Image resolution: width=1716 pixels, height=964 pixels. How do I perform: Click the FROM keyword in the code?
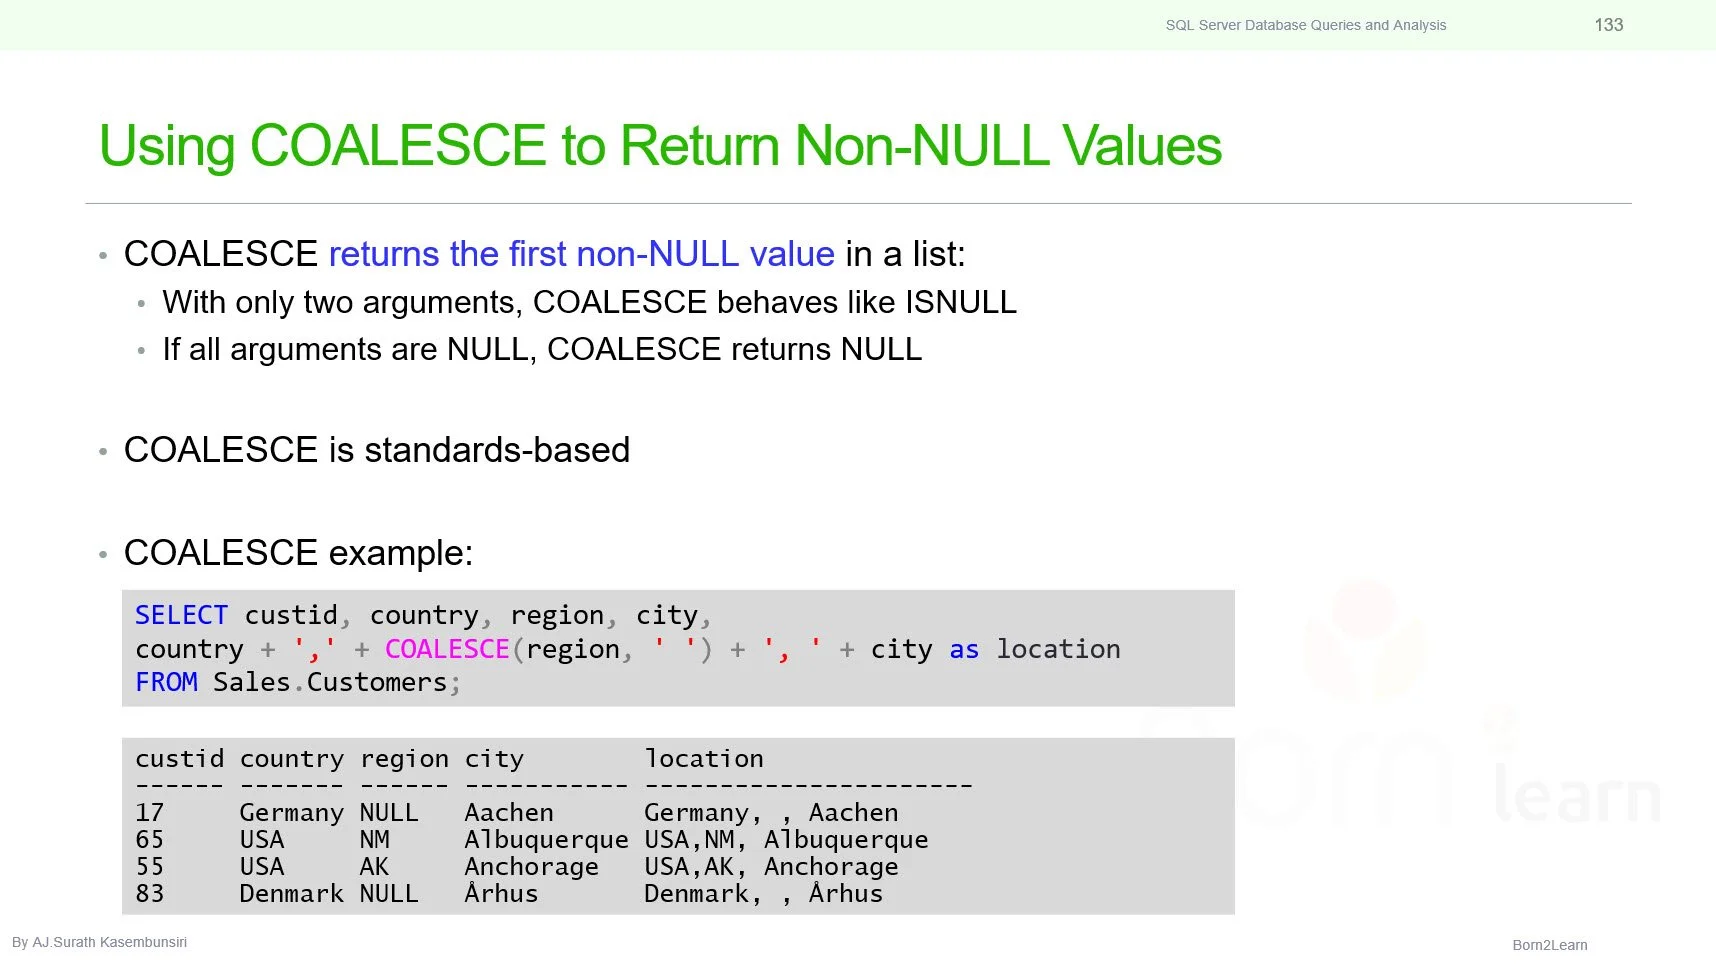pyautogui.click(x=166, y=682)
